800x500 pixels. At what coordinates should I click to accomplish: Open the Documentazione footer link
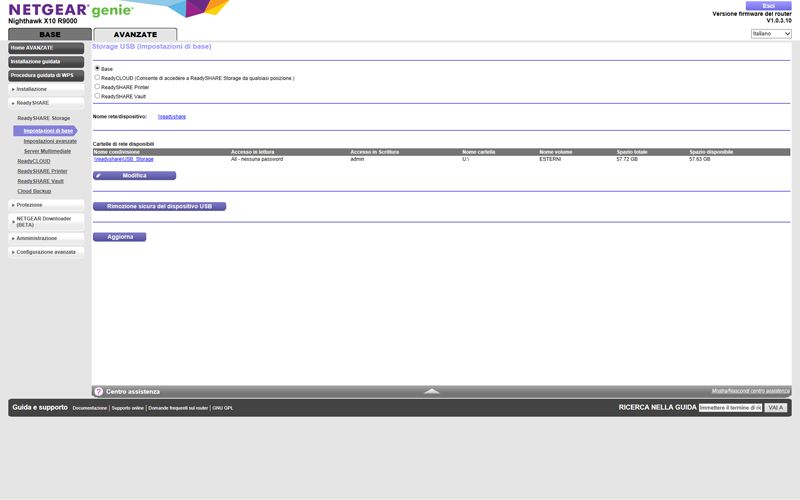click(x=90, y=408)
